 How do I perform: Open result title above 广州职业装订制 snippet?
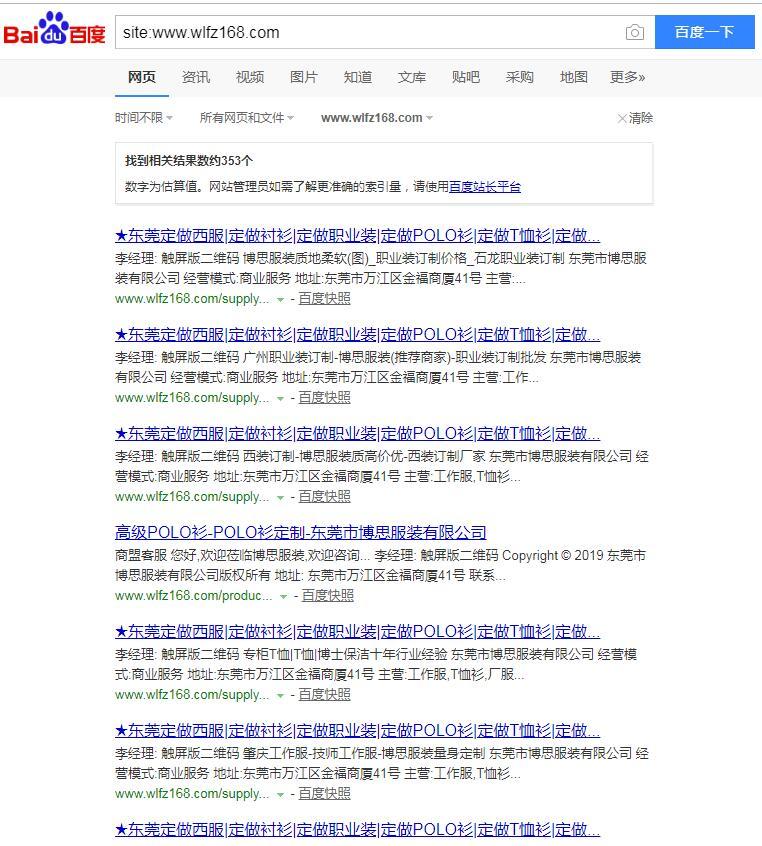coord(357,335)
